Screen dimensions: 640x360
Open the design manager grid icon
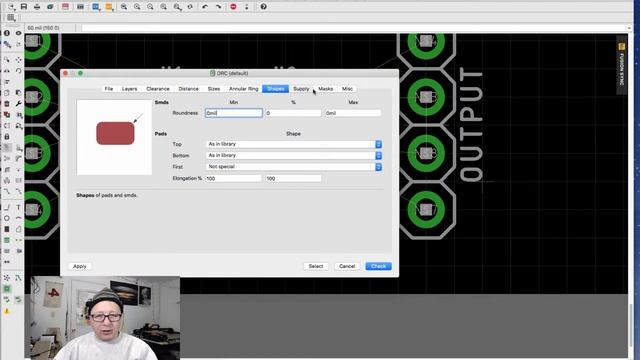click(80, 7)
